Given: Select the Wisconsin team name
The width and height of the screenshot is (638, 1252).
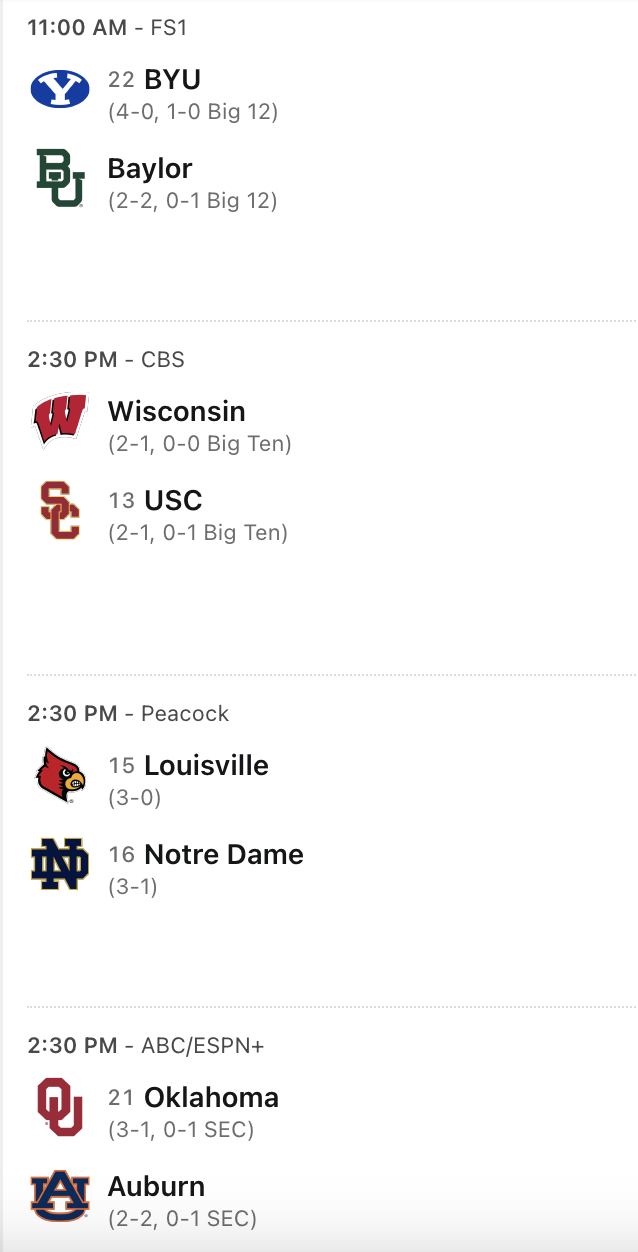Looking at the screenshot, I should [x=177, y=411].
